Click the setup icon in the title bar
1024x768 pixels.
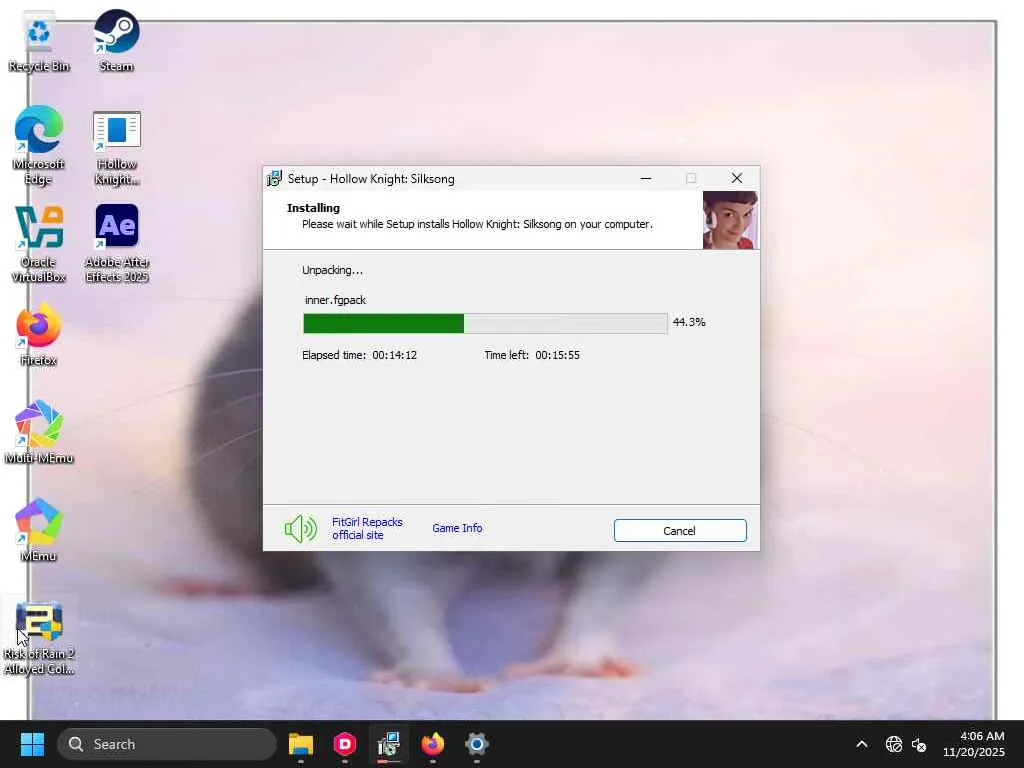pos(275,178)
